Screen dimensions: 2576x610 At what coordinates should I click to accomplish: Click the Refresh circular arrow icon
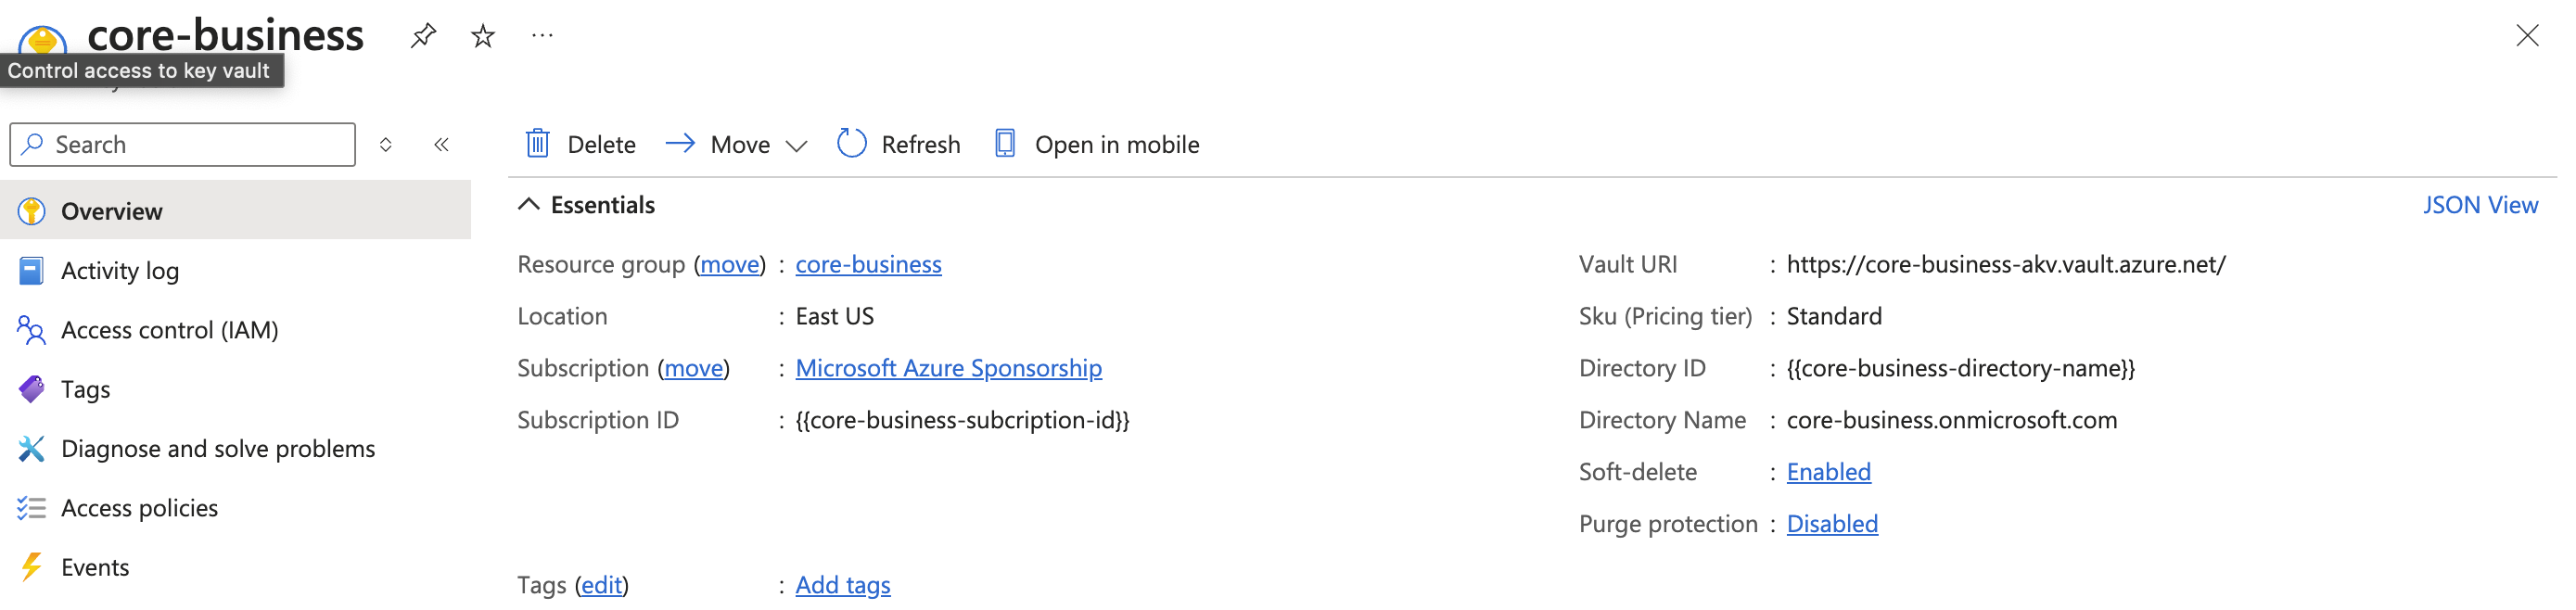click(x=851, y=144)
